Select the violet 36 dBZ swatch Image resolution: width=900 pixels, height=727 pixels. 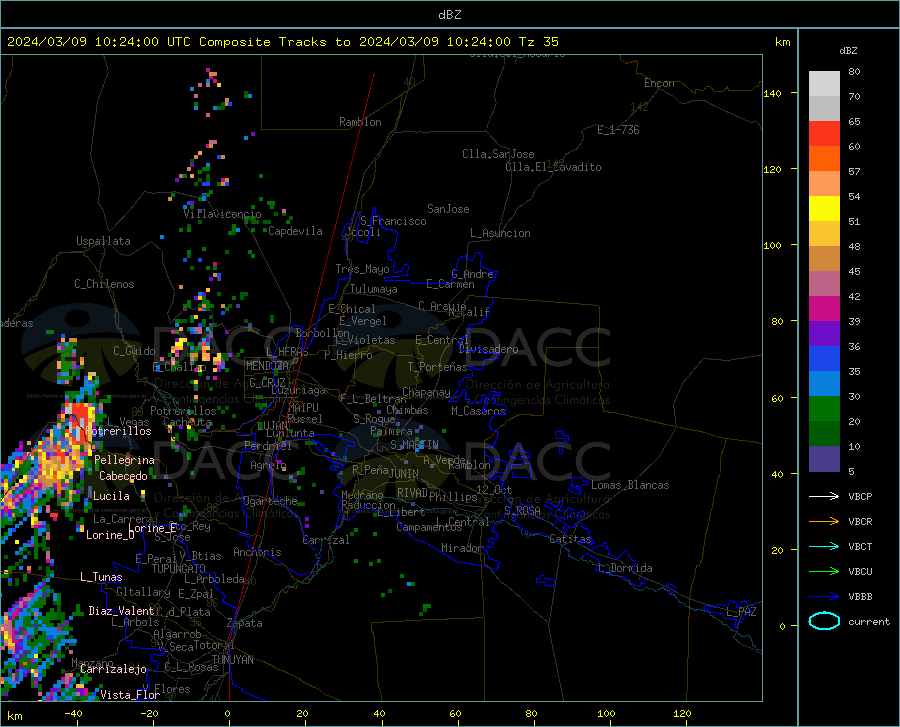(x=824, y=334)
